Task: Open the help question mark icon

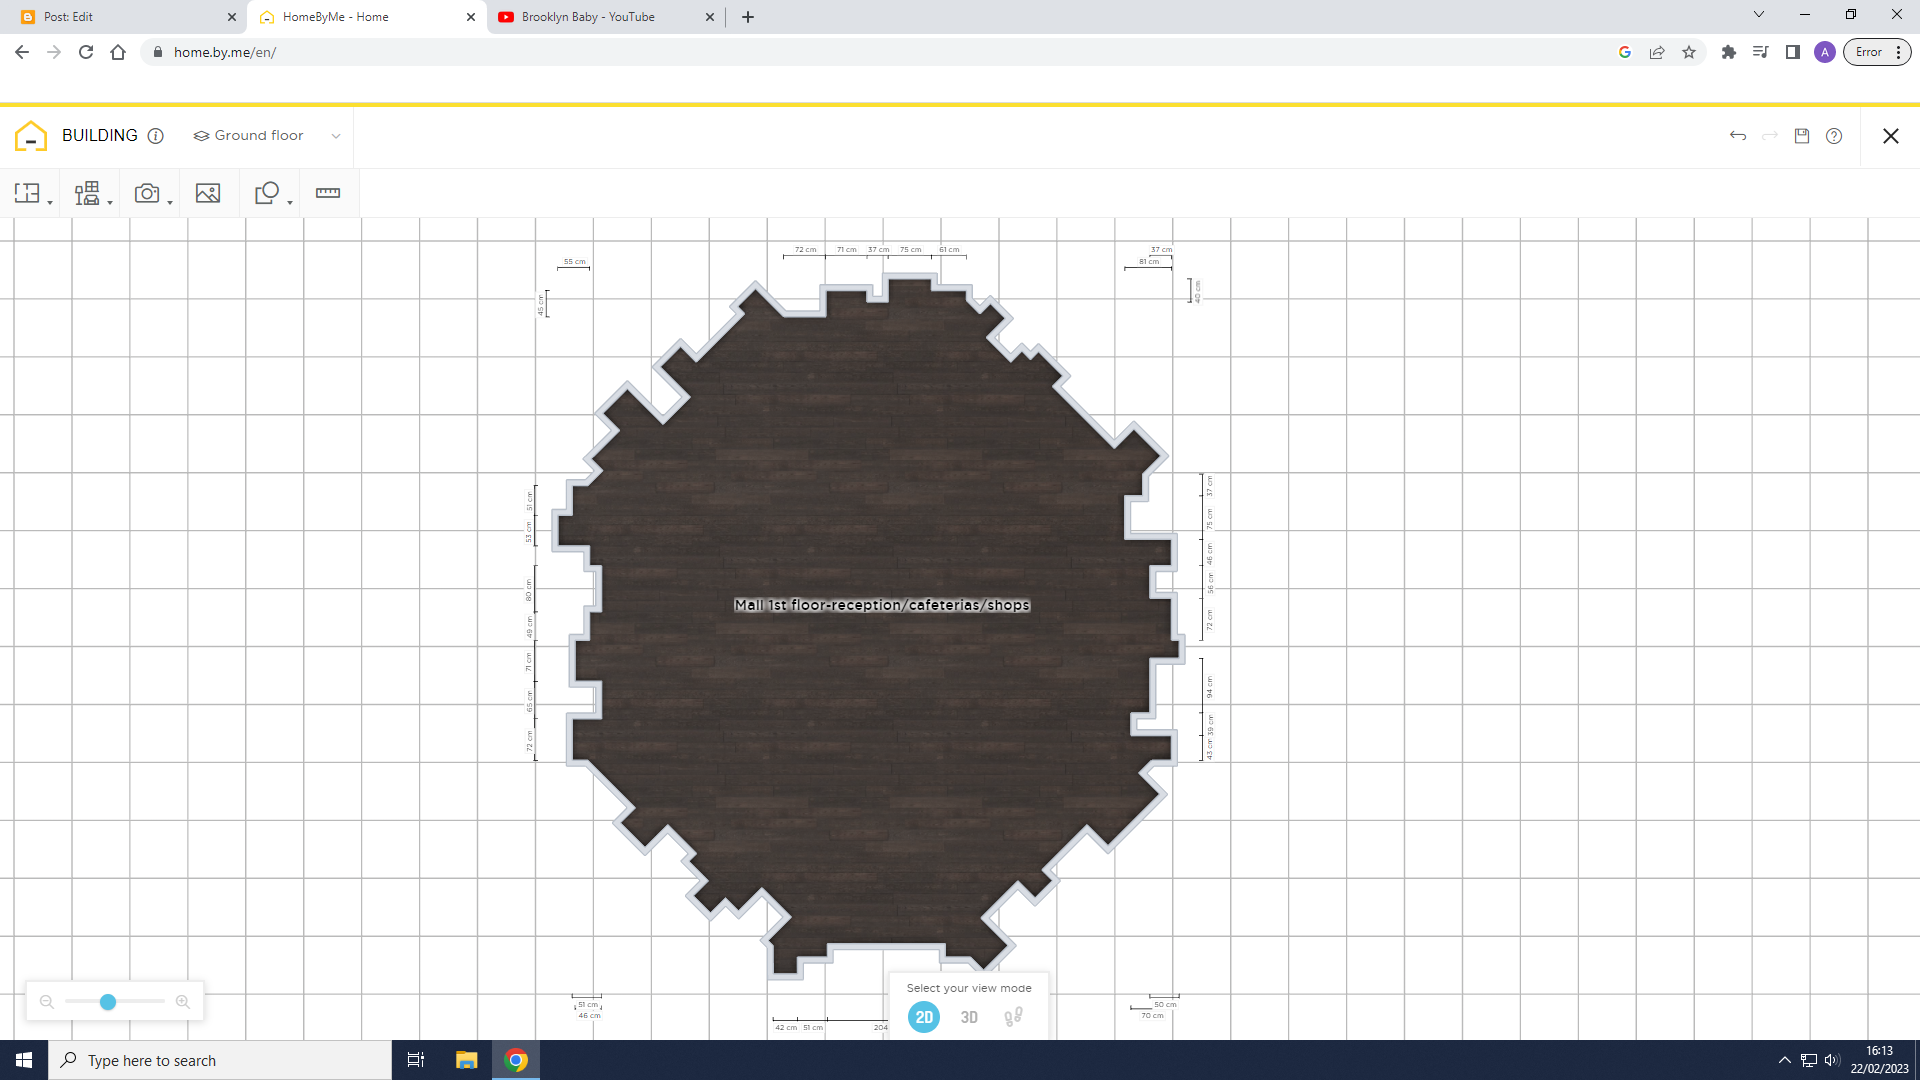Action: pyautogui.click(x=1834, y=136)
